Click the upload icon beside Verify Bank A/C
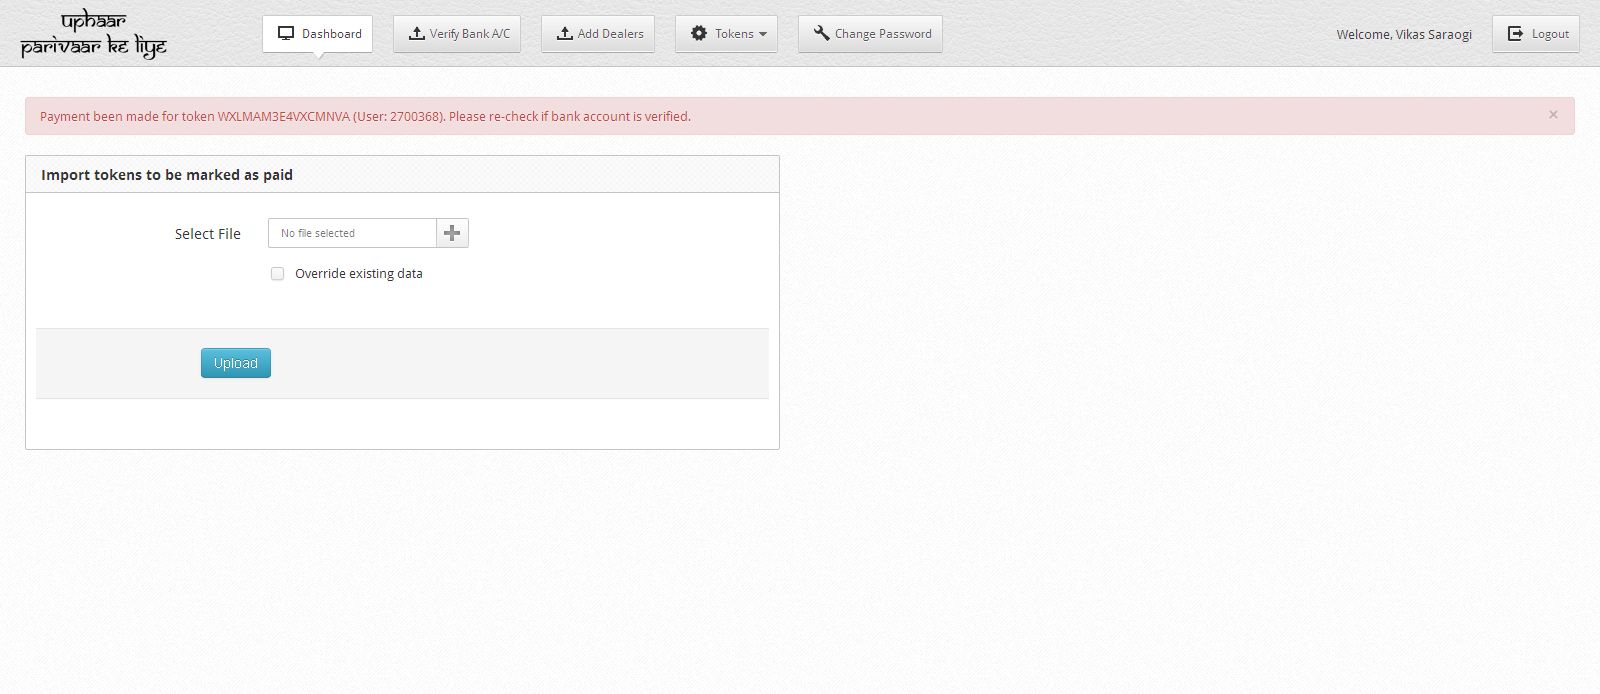 pyautogui.click(x=417, y=33)
